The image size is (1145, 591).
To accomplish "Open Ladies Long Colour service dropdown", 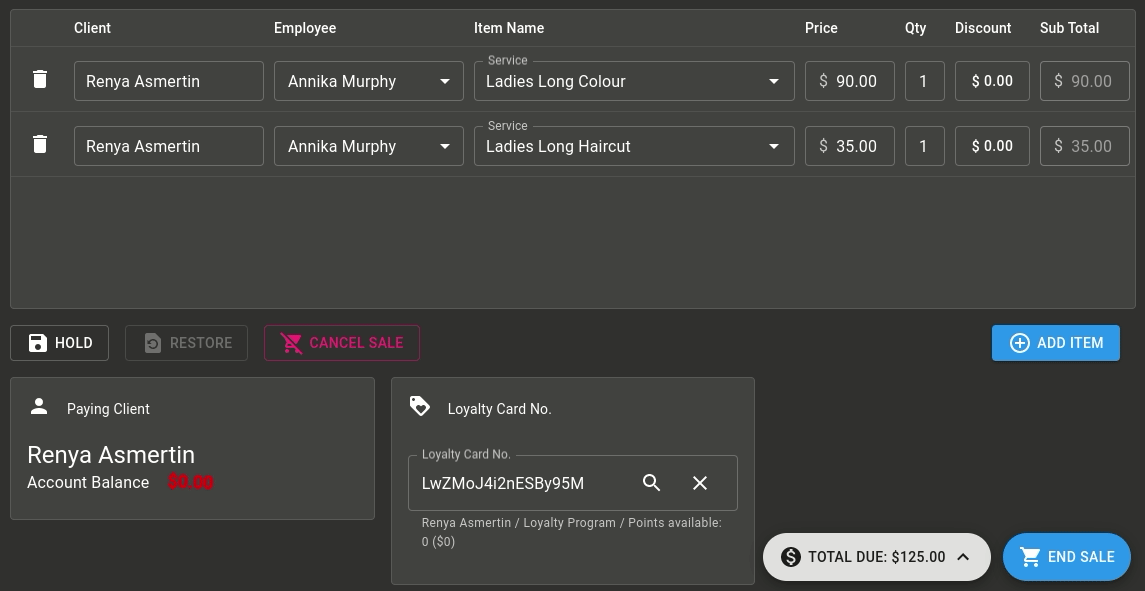I will click(634, 81).
